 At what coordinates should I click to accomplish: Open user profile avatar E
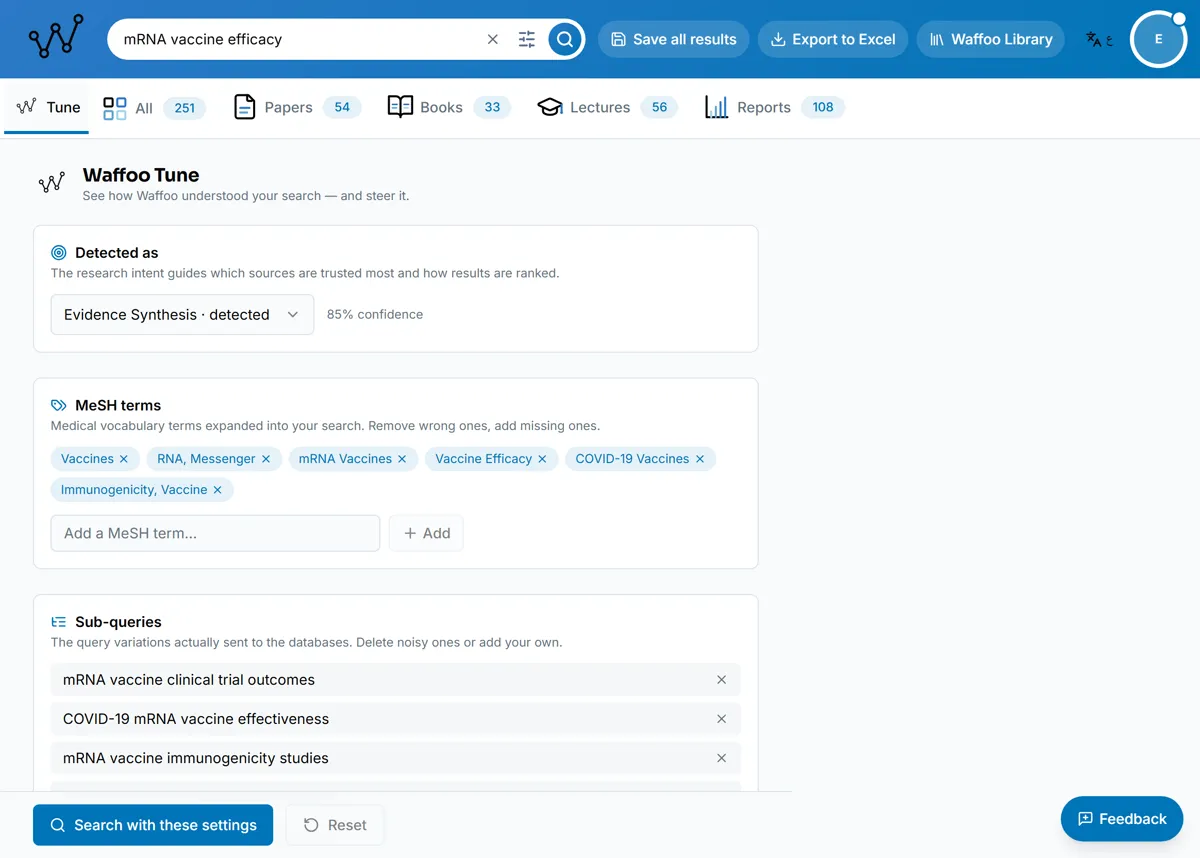point(1158,39)
